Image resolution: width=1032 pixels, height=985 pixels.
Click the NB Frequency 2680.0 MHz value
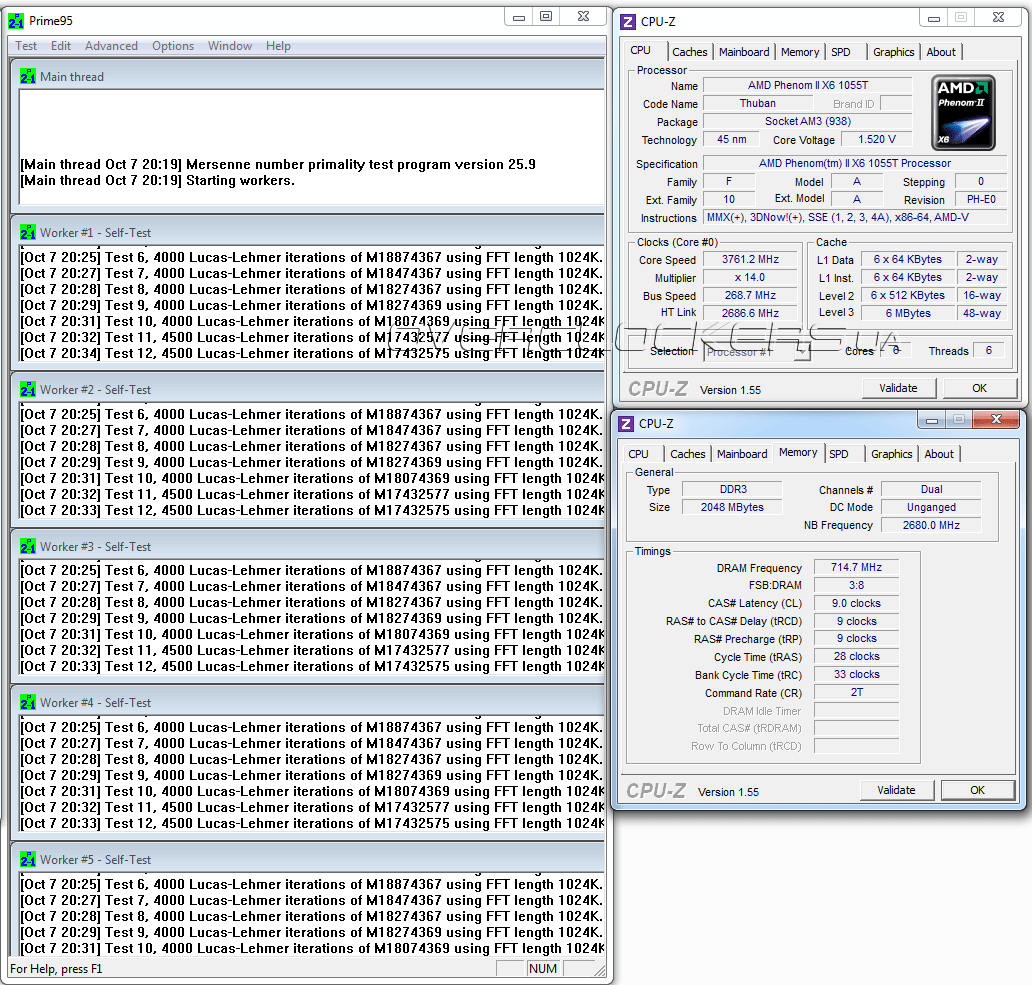coord(931,525)
